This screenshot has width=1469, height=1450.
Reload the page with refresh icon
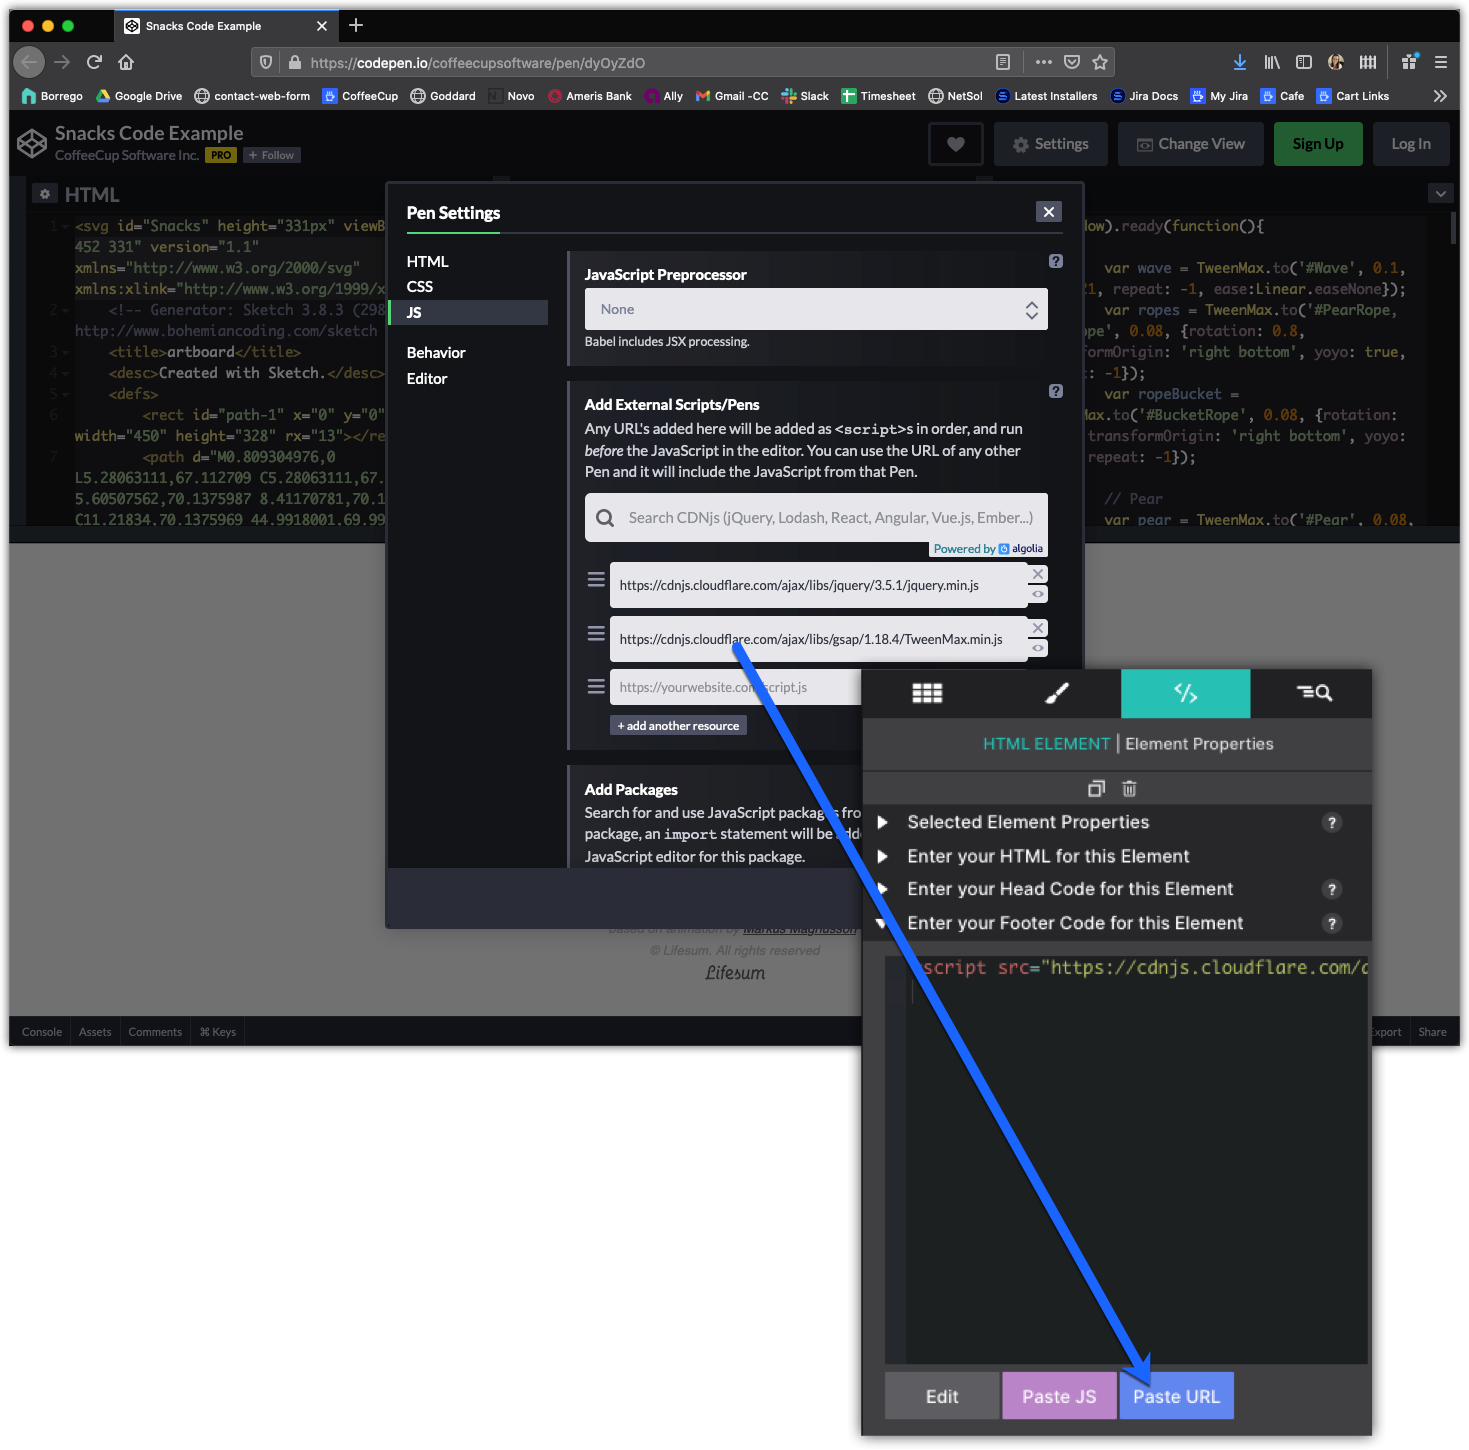tap(94, 62)
